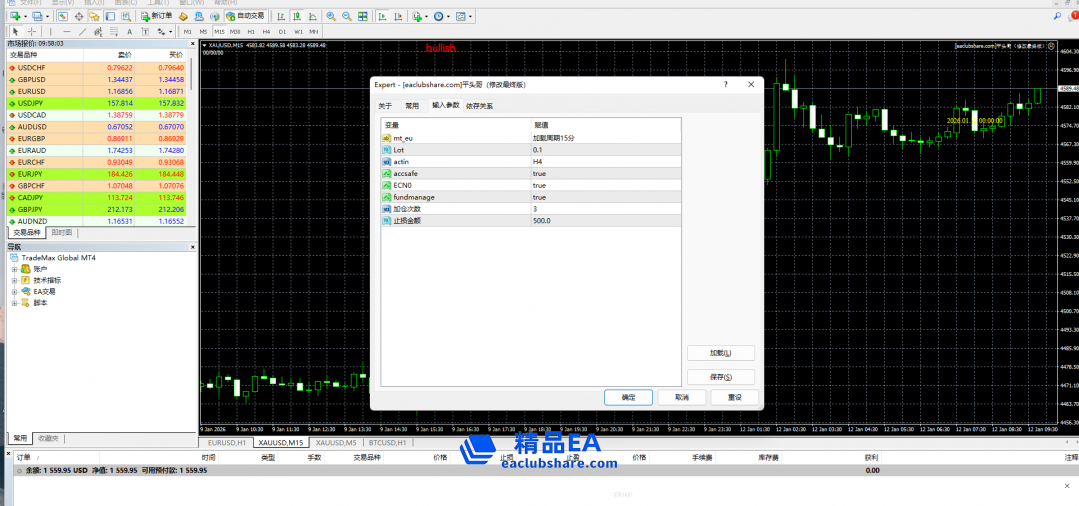Select the M1 timeframe button
The height and width of the screenshot is (506, 1079).
point(188,32)
